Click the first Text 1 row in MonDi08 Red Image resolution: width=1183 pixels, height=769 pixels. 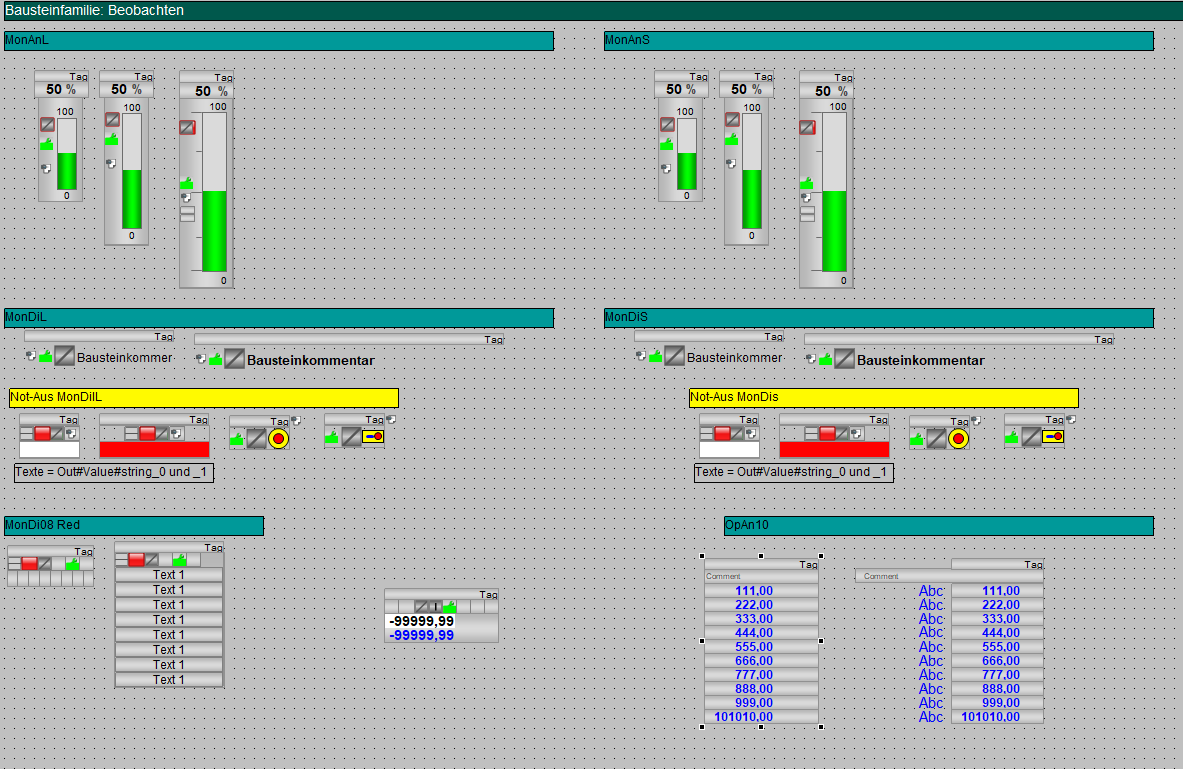169,575
